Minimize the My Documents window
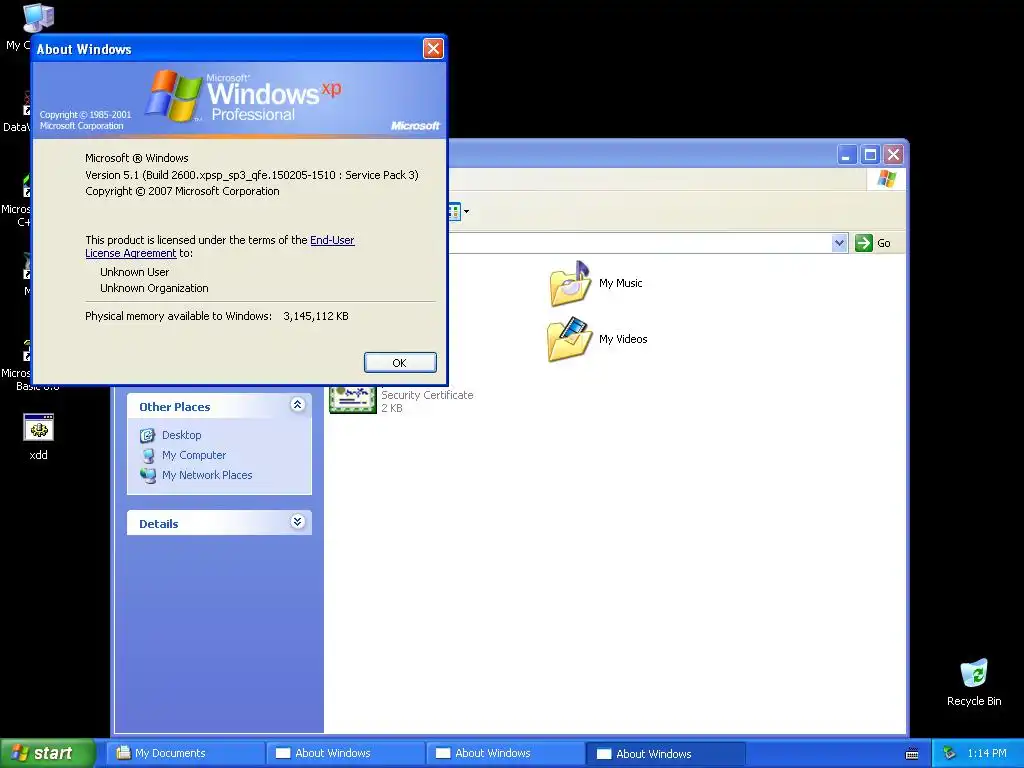The height and width of the screenshot is (768, 1024). pos(847,155)
